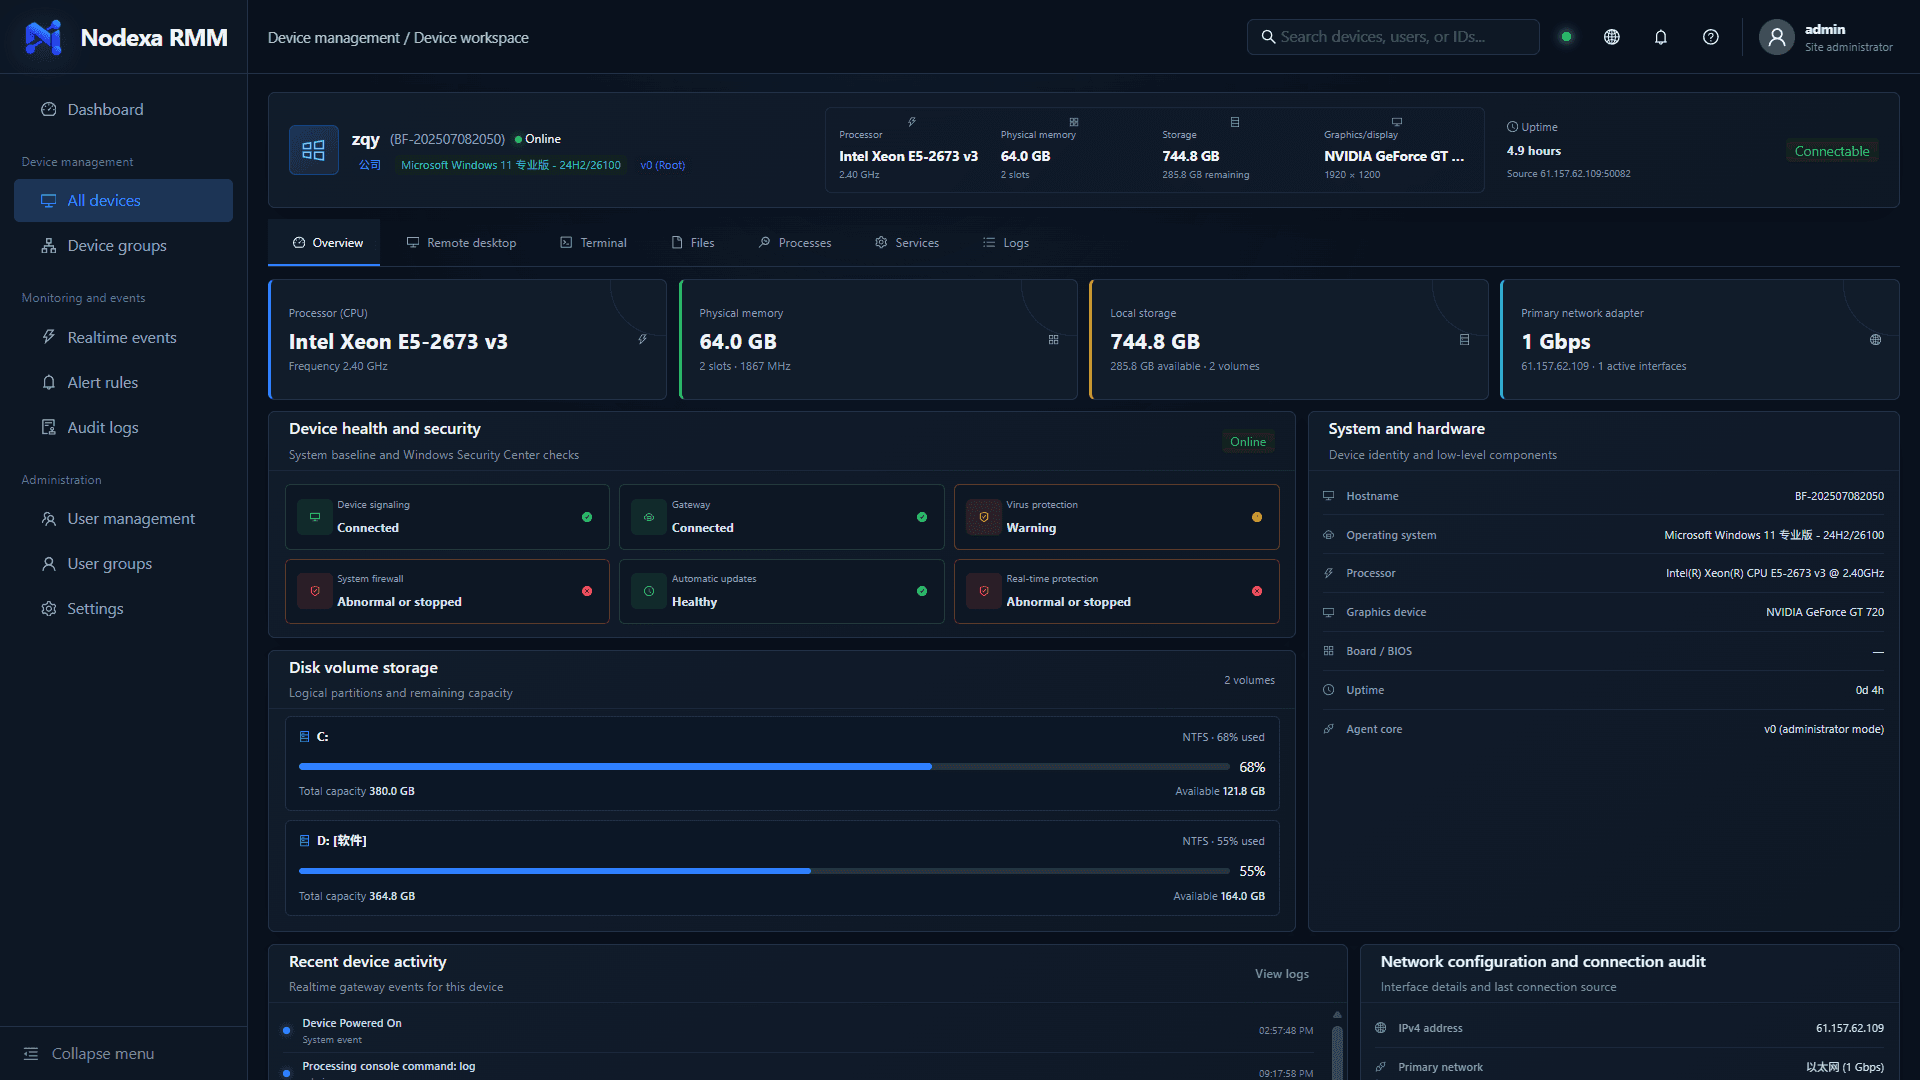The height and width of the screenshot is (1080, 1920).
Task: Click the admin user avatar icon
Action: [x=1777, y=37]
